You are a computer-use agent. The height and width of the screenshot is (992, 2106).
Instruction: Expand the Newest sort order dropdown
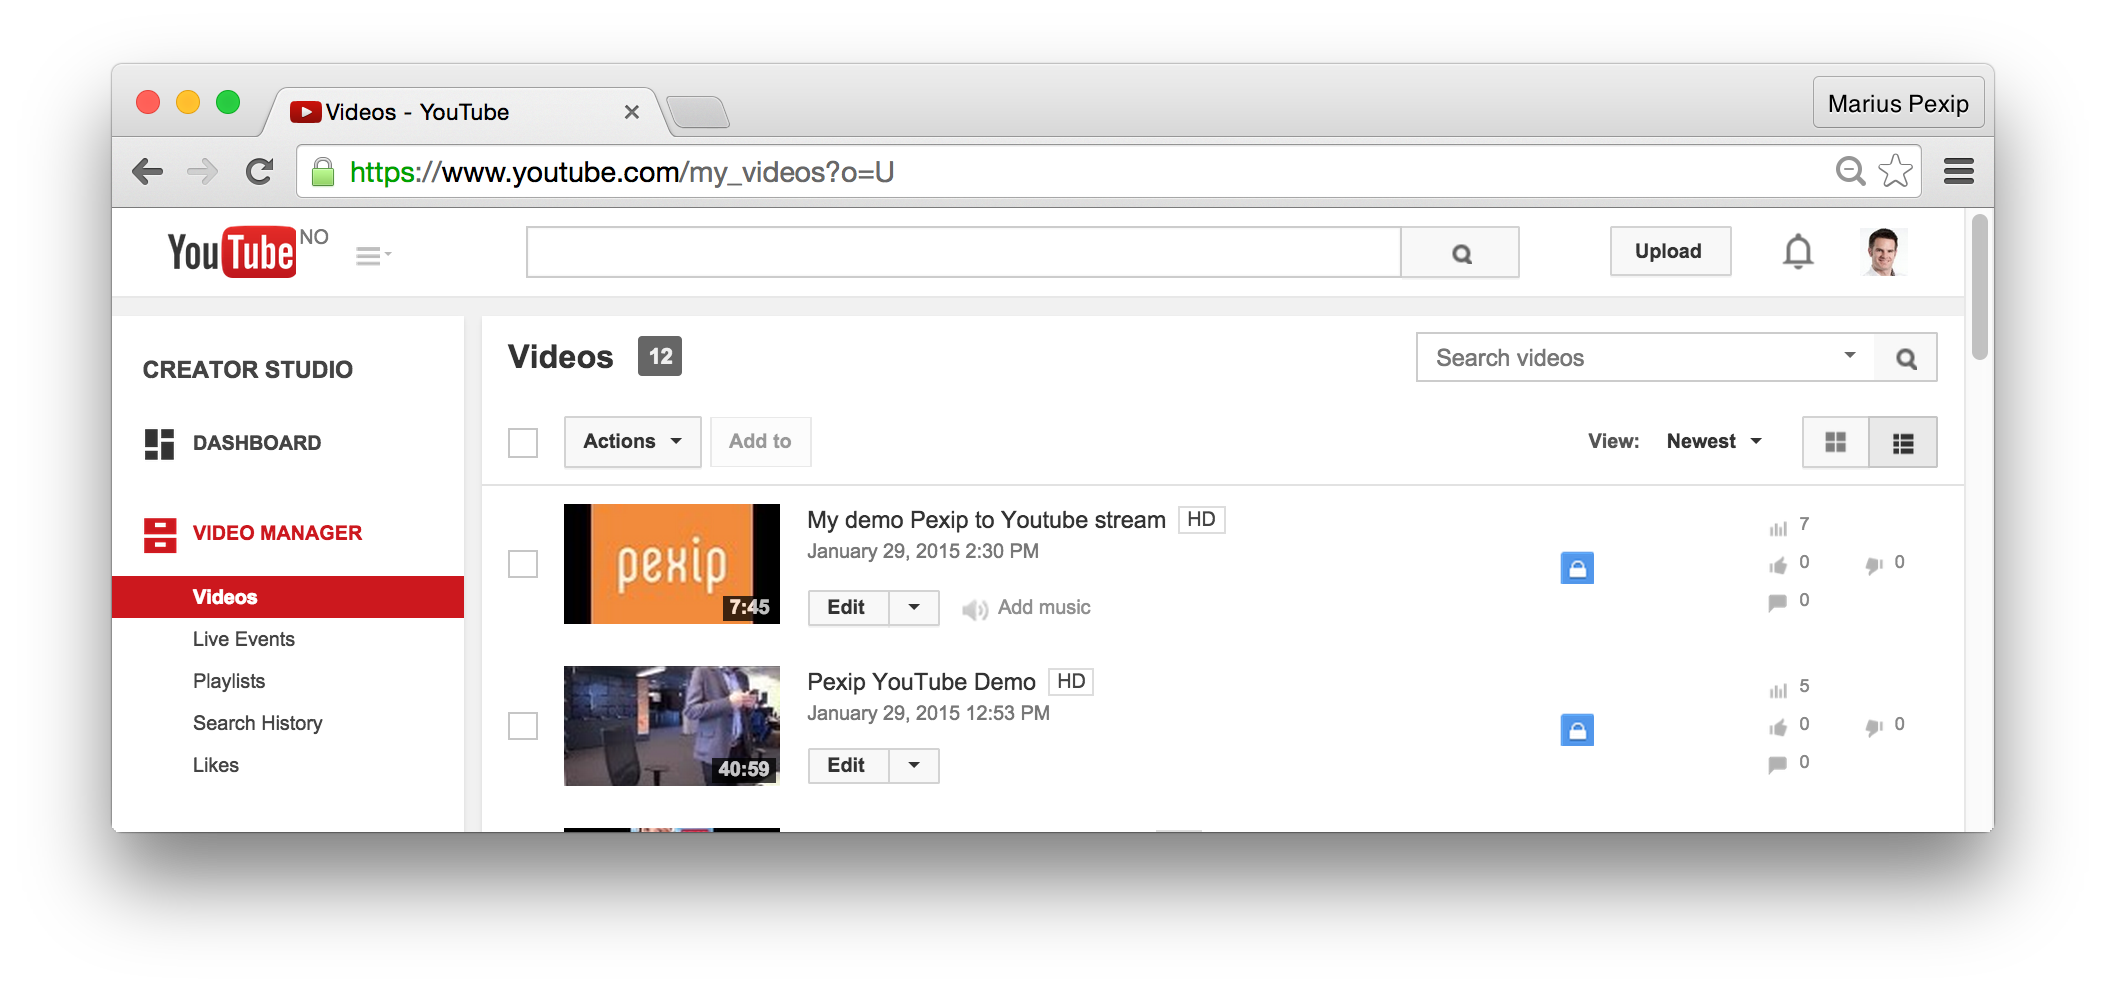[x=1714, y=442]
